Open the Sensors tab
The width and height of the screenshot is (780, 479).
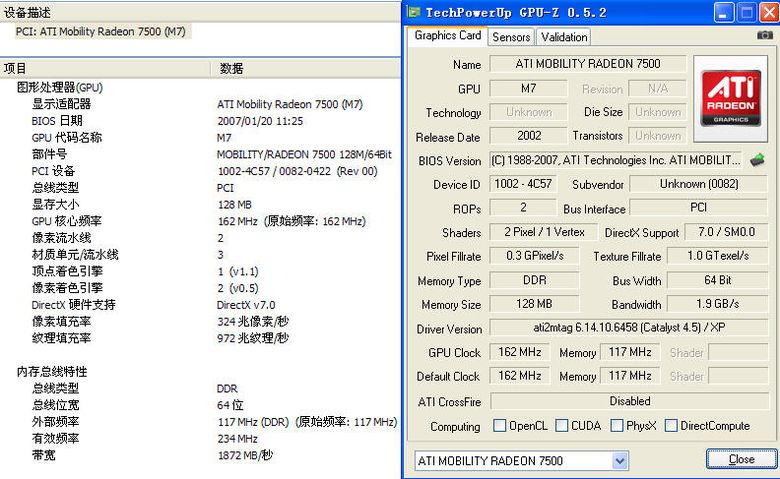click(x=511, y=37)
